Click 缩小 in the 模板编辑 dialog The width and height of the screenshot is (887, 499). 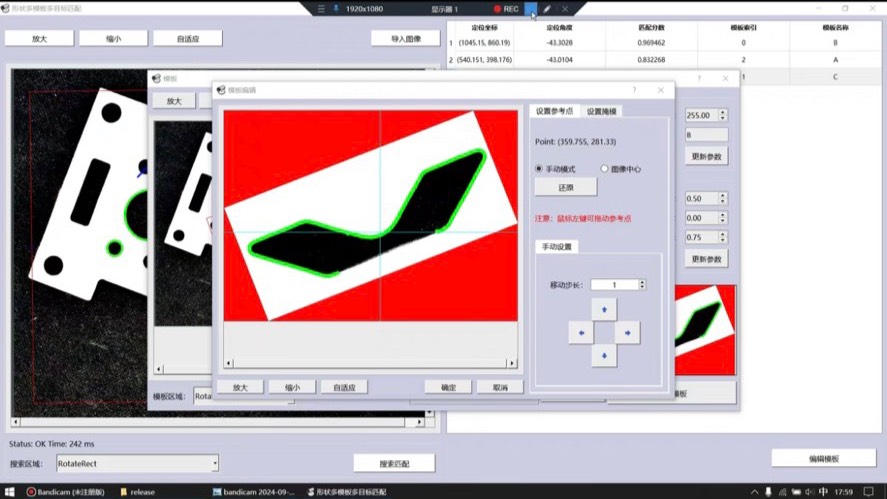pyautogui.click(x=292, y=388)
